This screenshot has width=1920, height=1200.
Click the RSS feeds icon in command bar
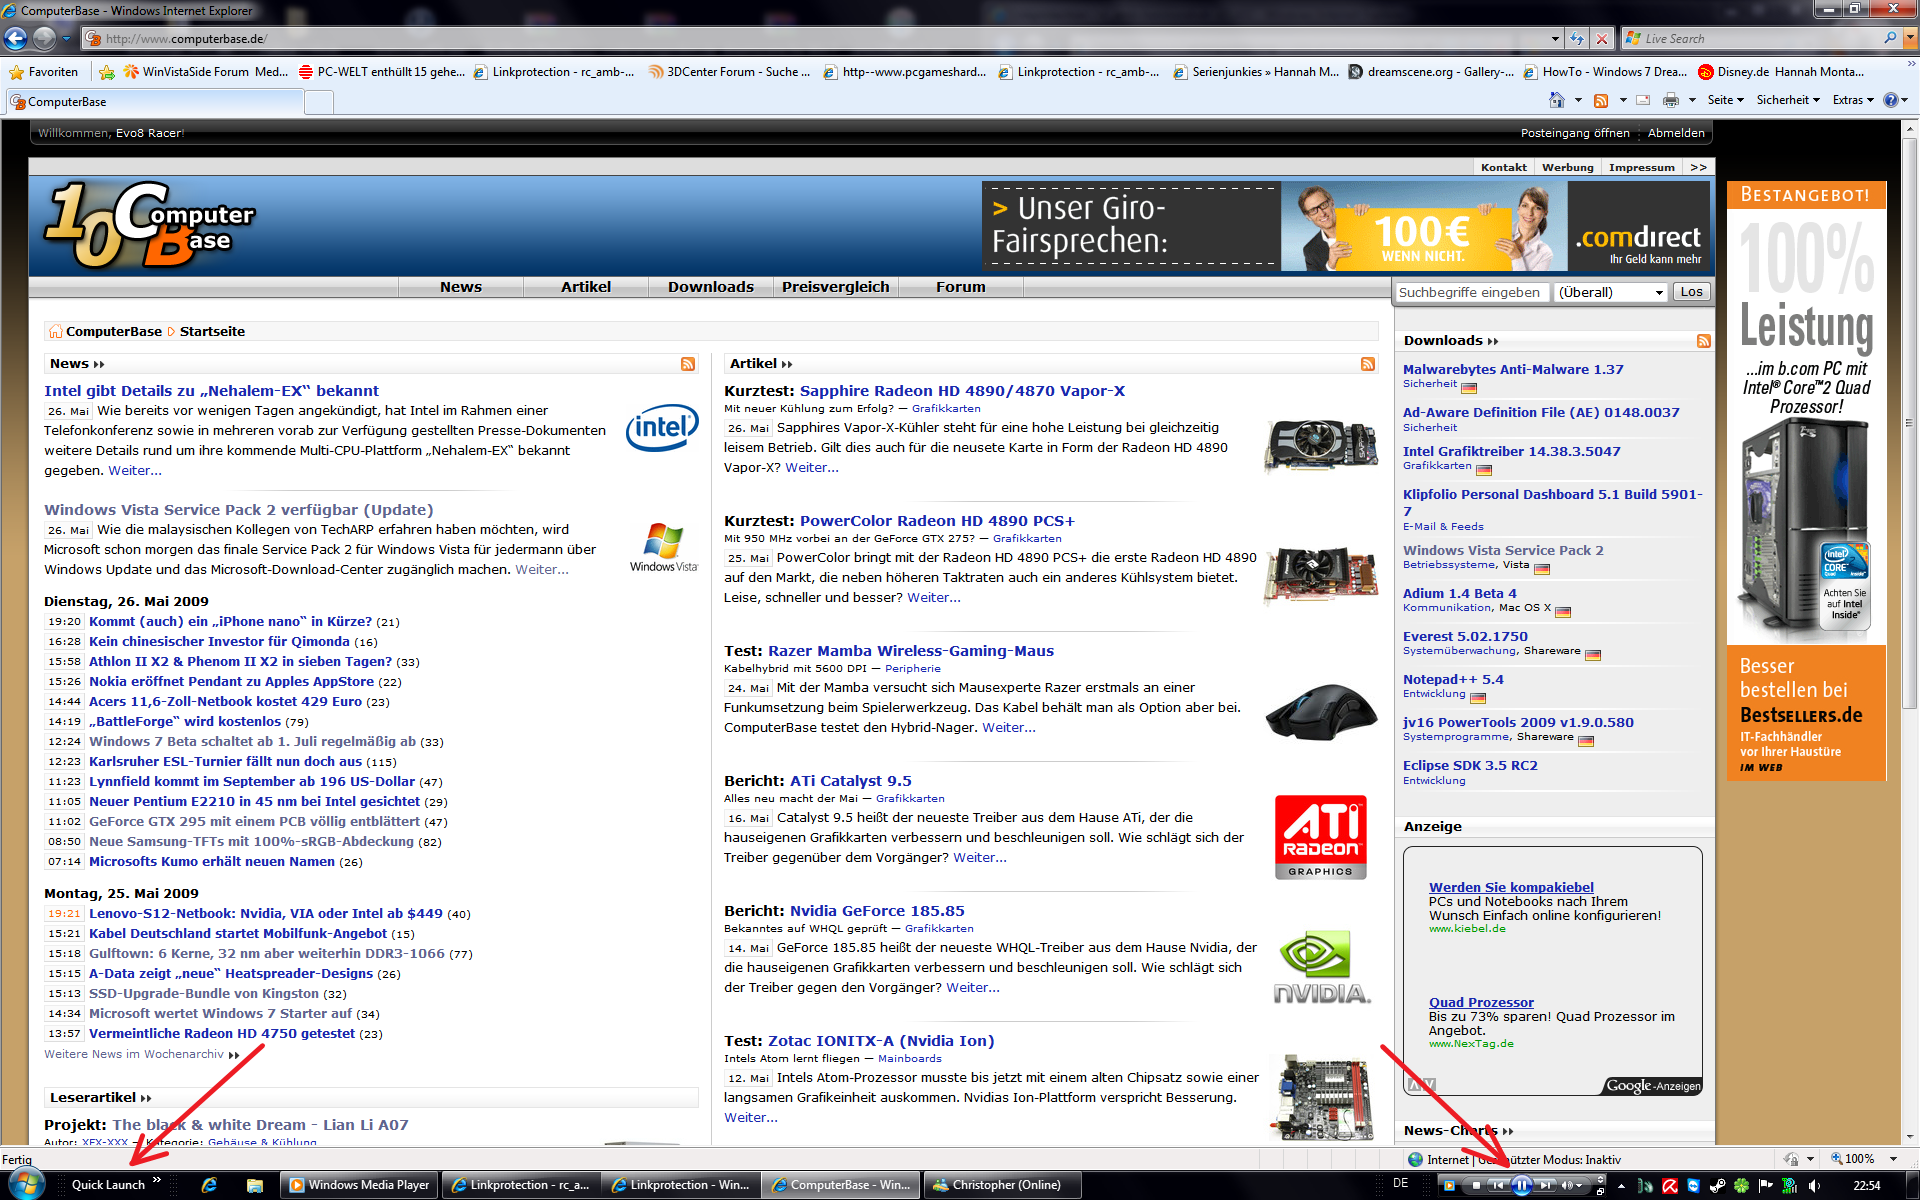coord(1601,100)
